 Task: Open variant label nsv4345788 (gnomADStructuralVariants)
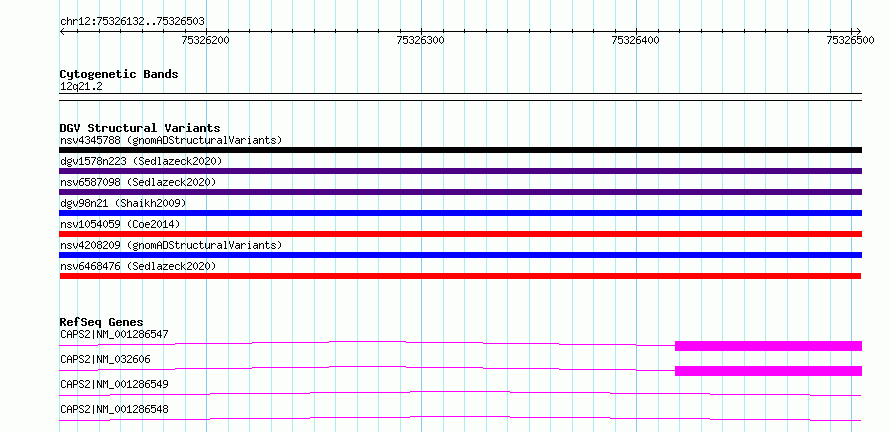tap(171, 140)
